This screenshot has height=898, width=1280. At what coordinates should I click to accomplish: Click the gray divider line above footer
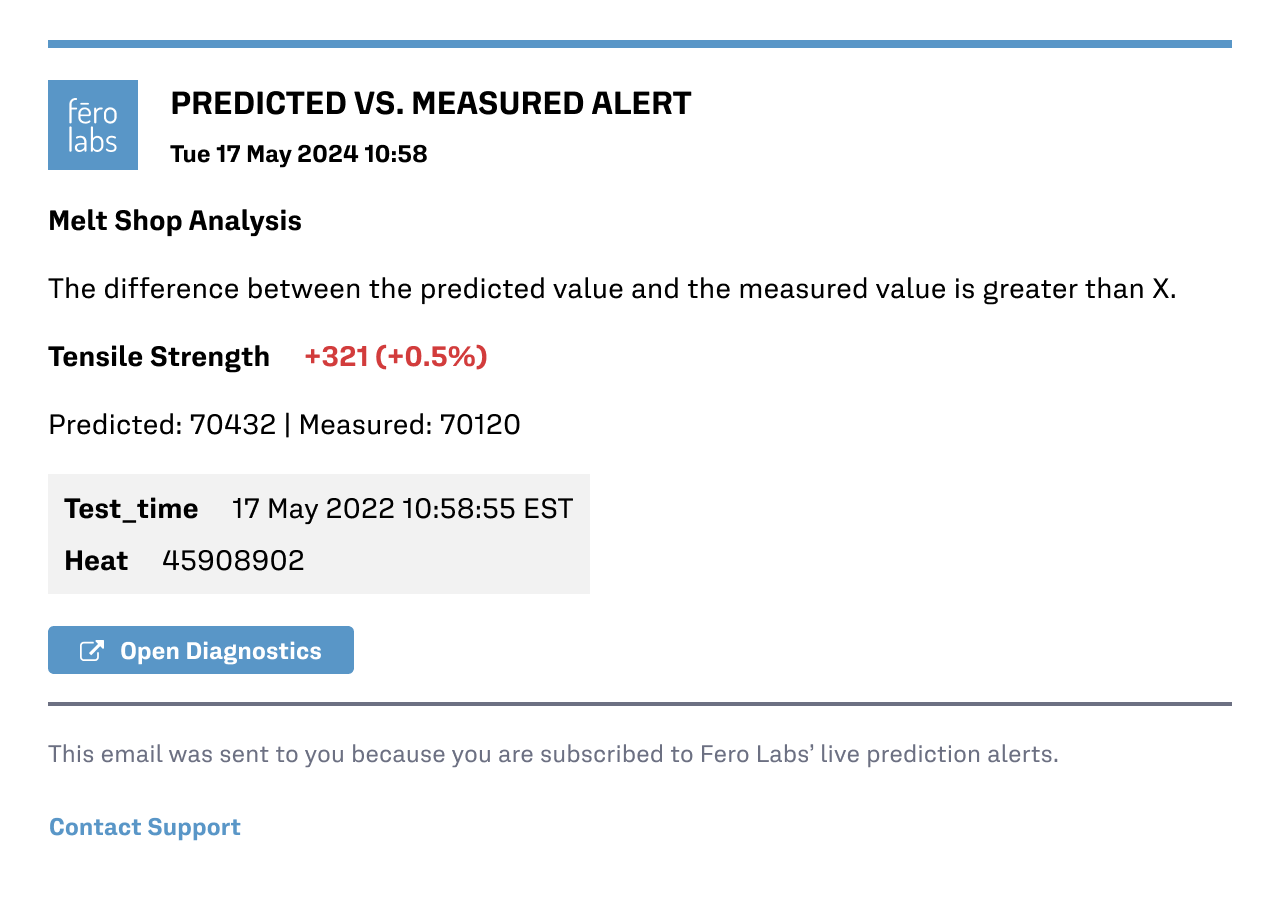tap(640, 704)
